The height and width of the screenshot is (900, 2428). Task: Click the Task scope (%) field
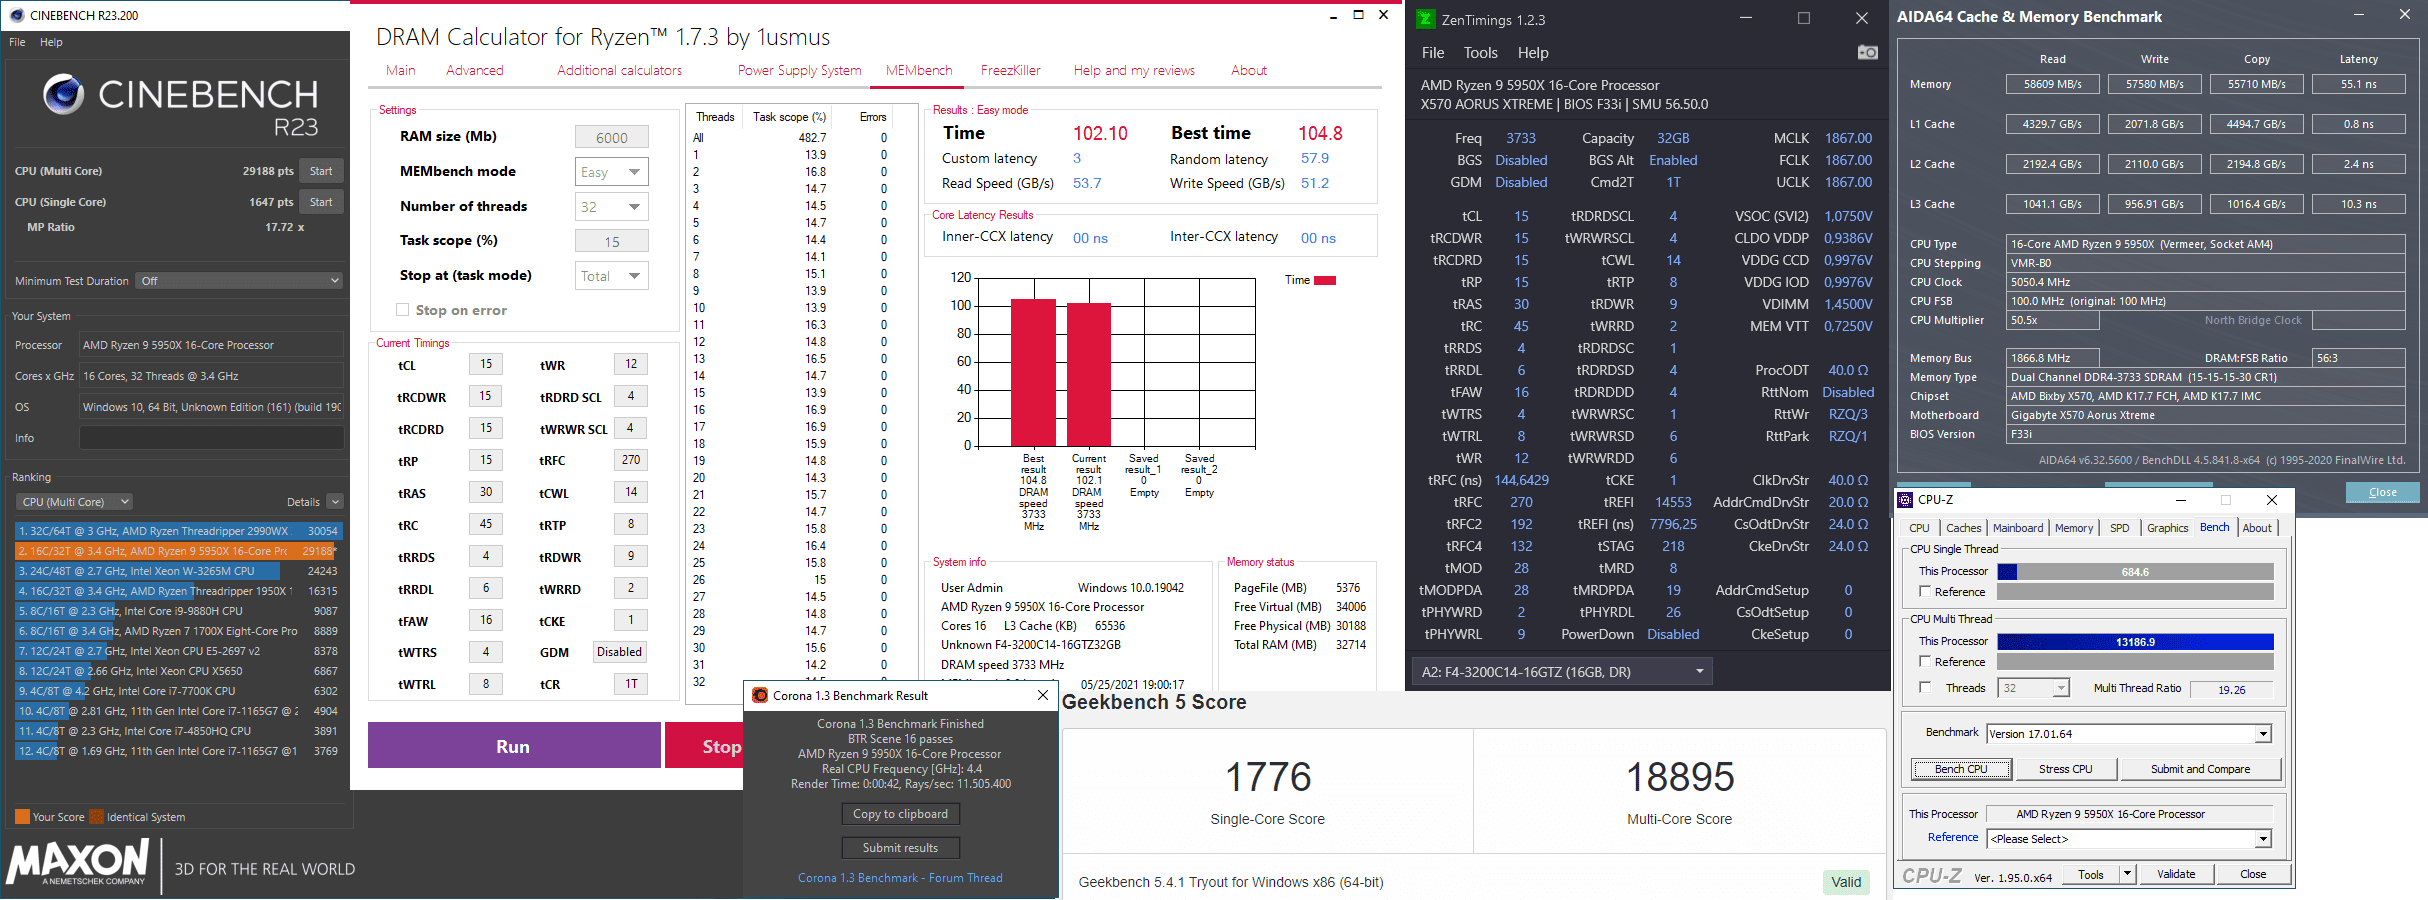point(612,242)
